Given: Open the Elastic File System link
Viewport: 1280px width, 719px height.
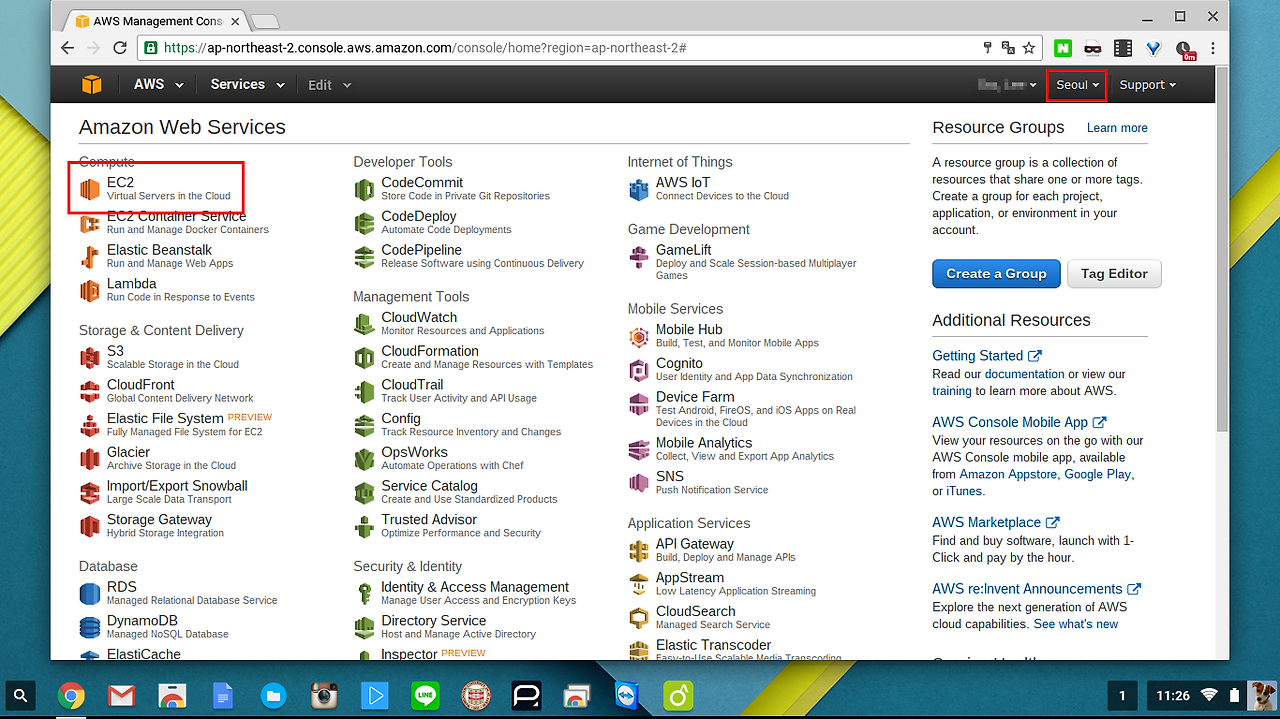Looking at the screenshot, I should (x=165, y=418).
